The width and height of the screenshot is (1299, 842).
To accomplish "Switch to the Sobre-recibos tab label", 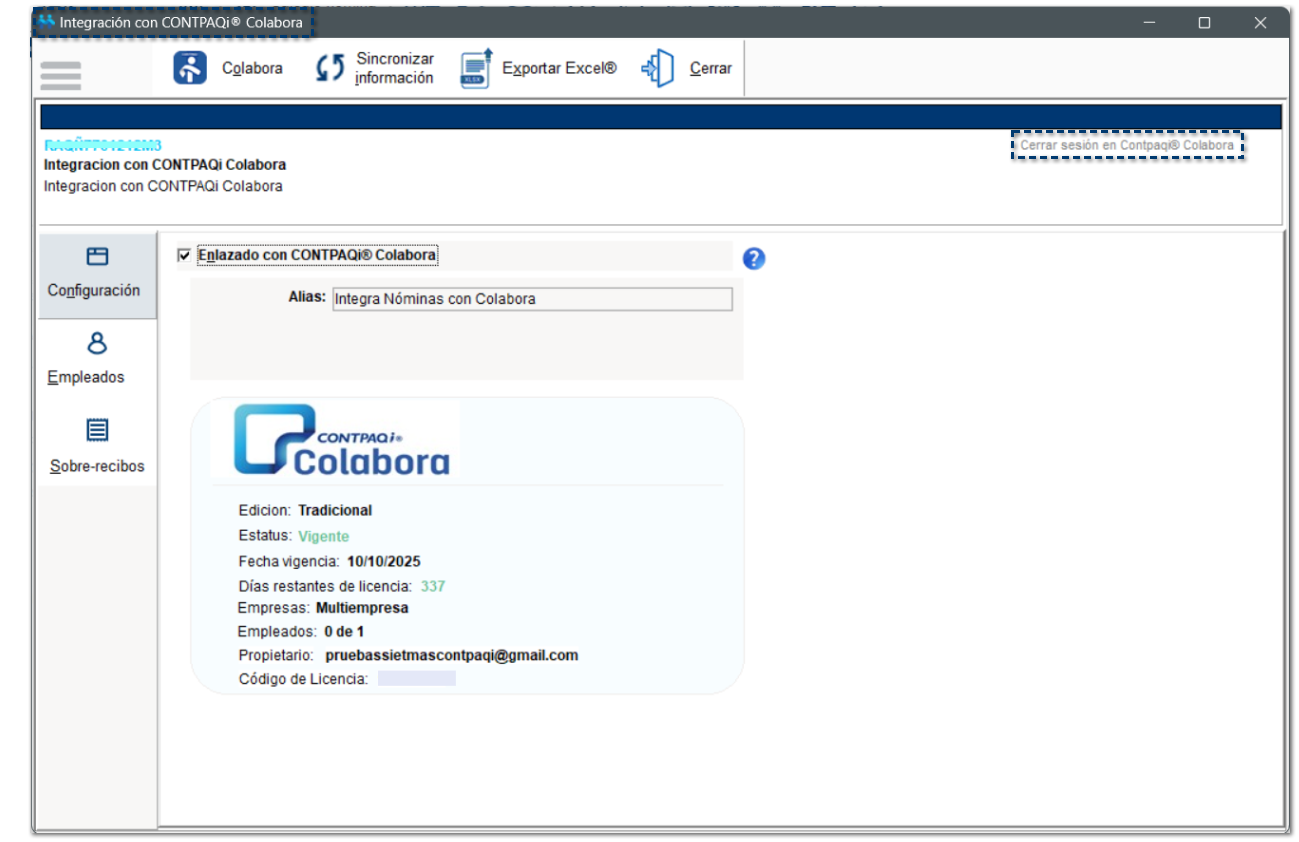I will point(97,466).
